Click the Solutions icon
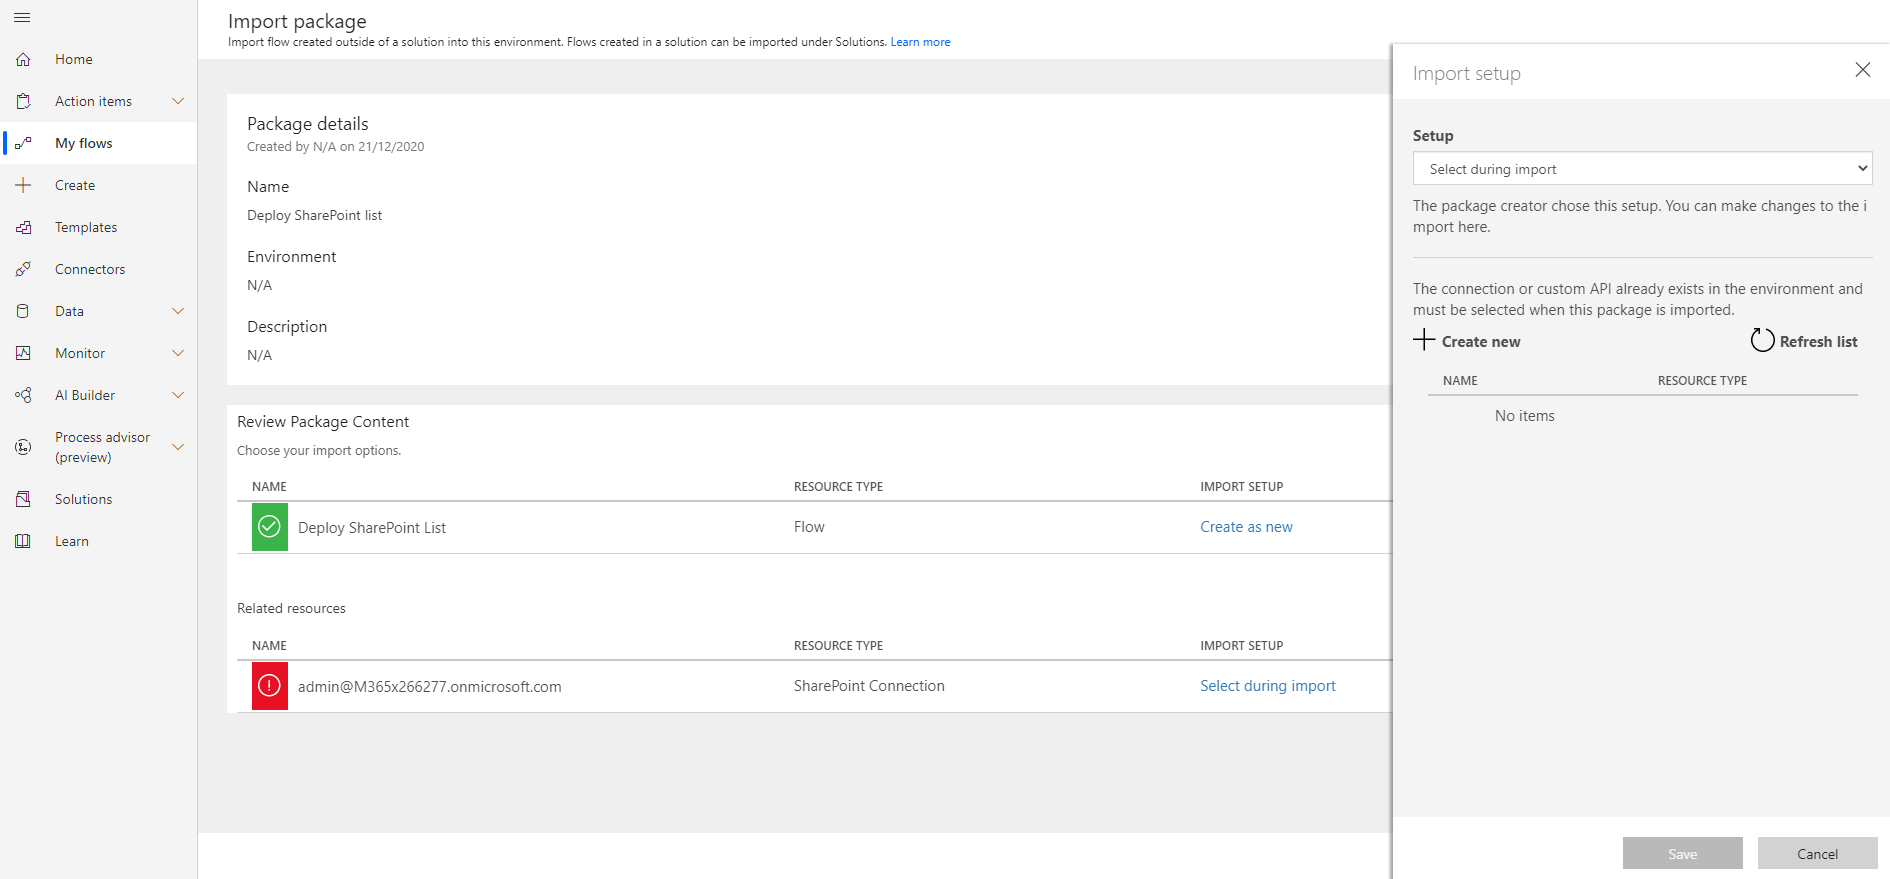This screenshot has height=879, width=1890. pyautogui.click(x=23, y=499)
